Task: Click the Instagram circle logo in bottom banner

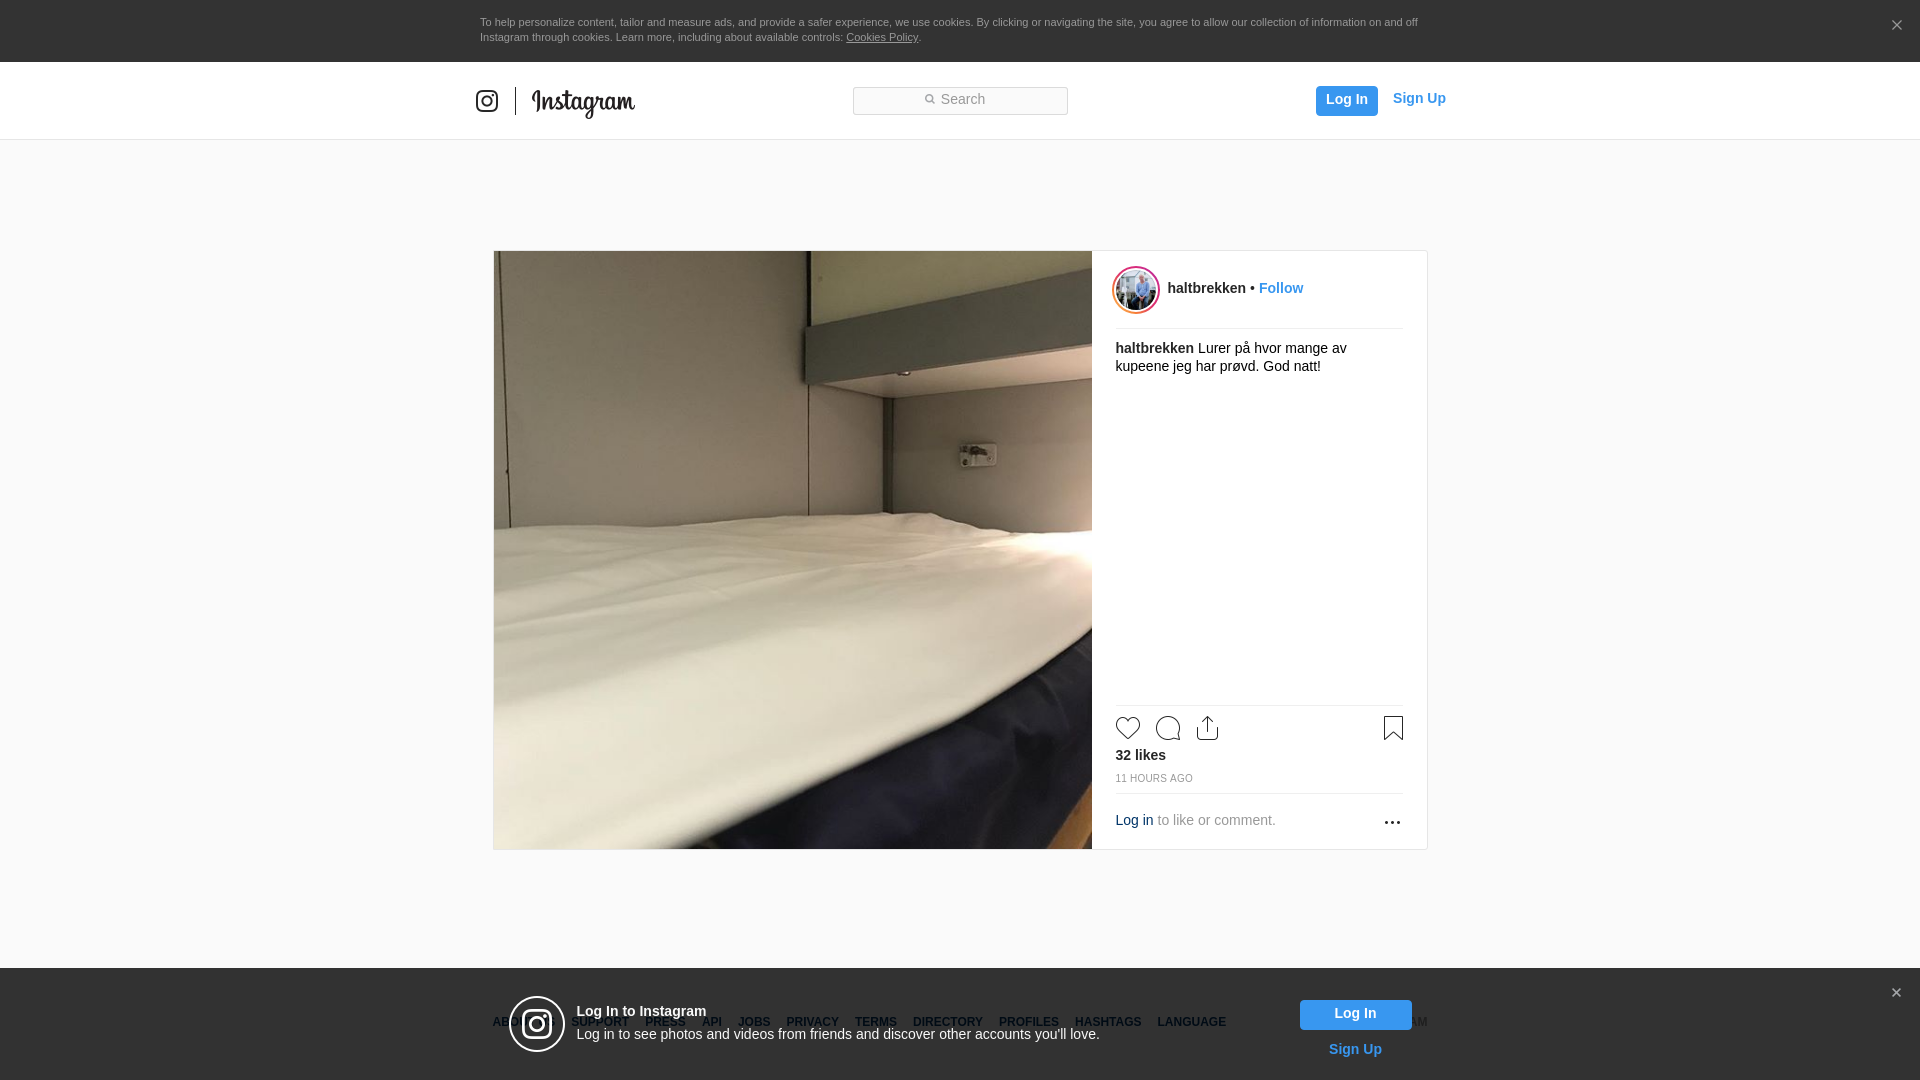Action: 537,1024
